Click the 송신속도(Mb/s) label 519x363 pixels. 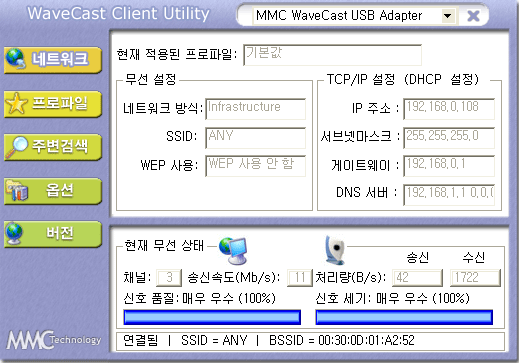pos(234,278)
